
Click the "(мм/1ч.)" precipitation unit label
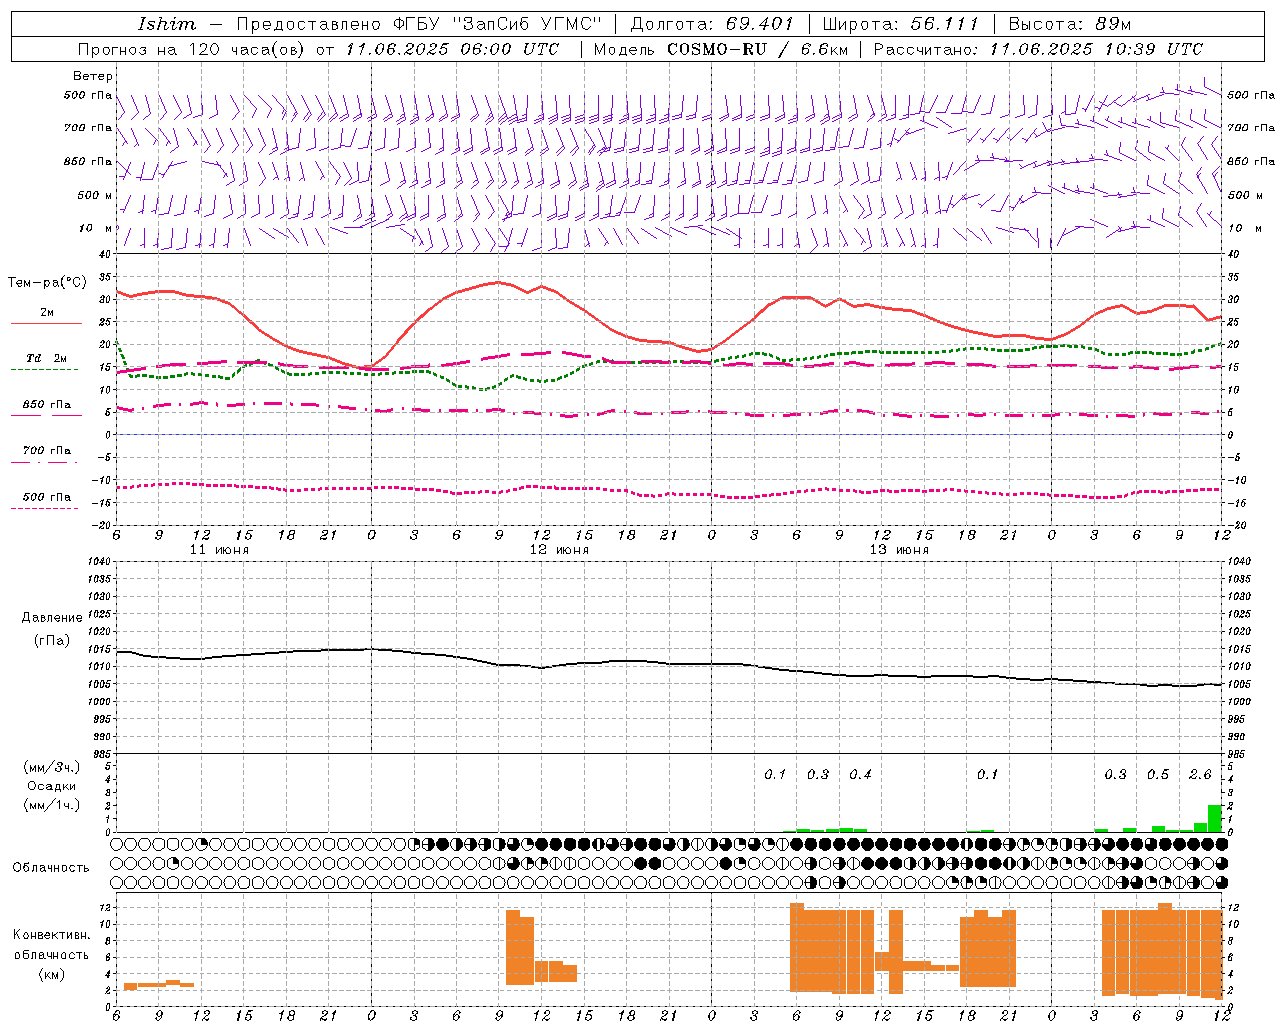tap(52, 805)
